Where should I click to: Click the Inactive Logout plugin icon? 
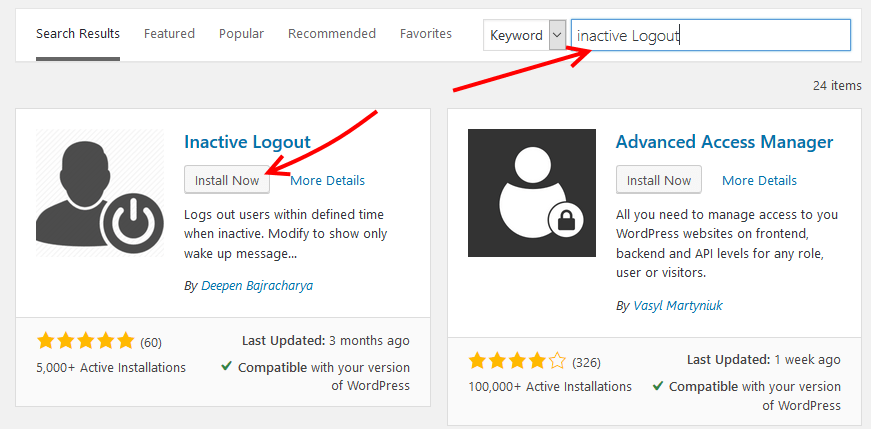[x=100, y=193]
